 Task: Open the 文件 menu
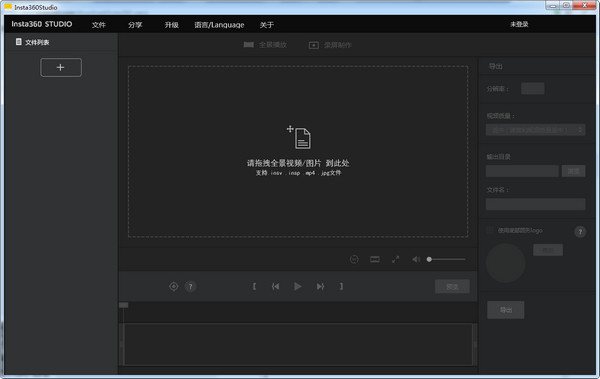coord(98,25)
